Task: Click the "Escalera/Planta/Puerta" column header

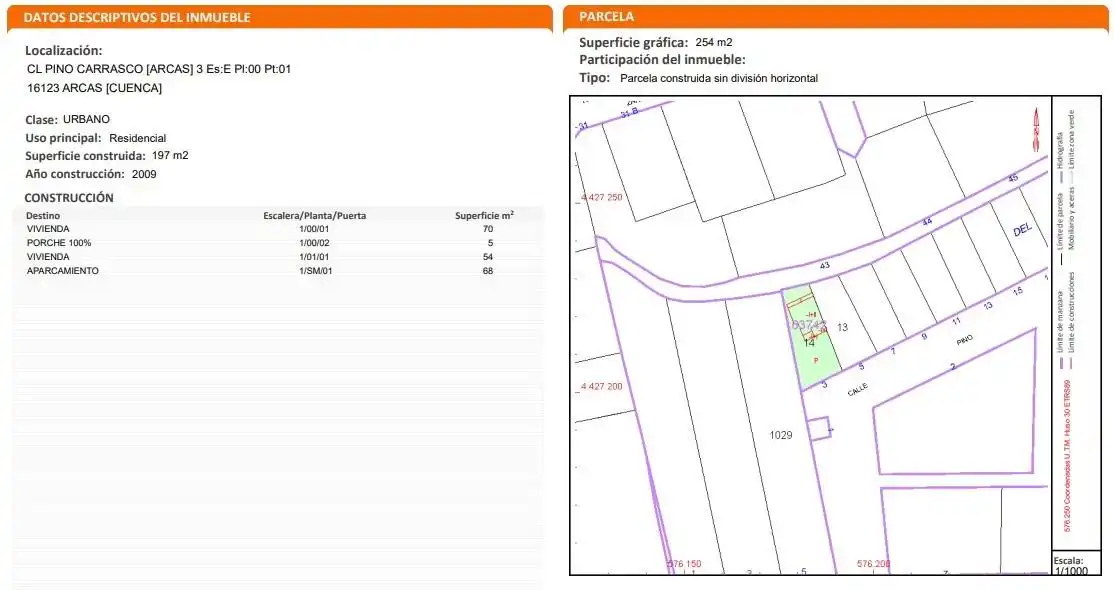Action: pyautogui.click(x=315, y=215)
